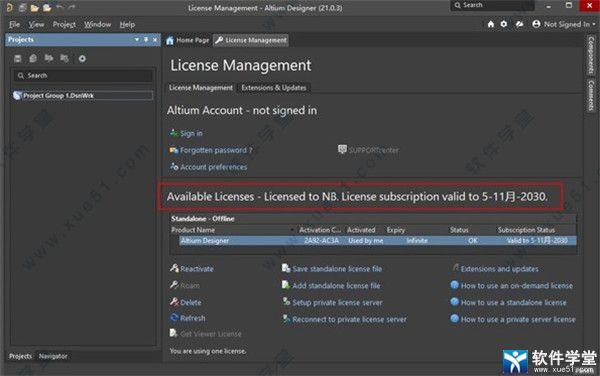
Task: Open the Components side panel tab
Action: pyautogui.click(x=591, y=56)
